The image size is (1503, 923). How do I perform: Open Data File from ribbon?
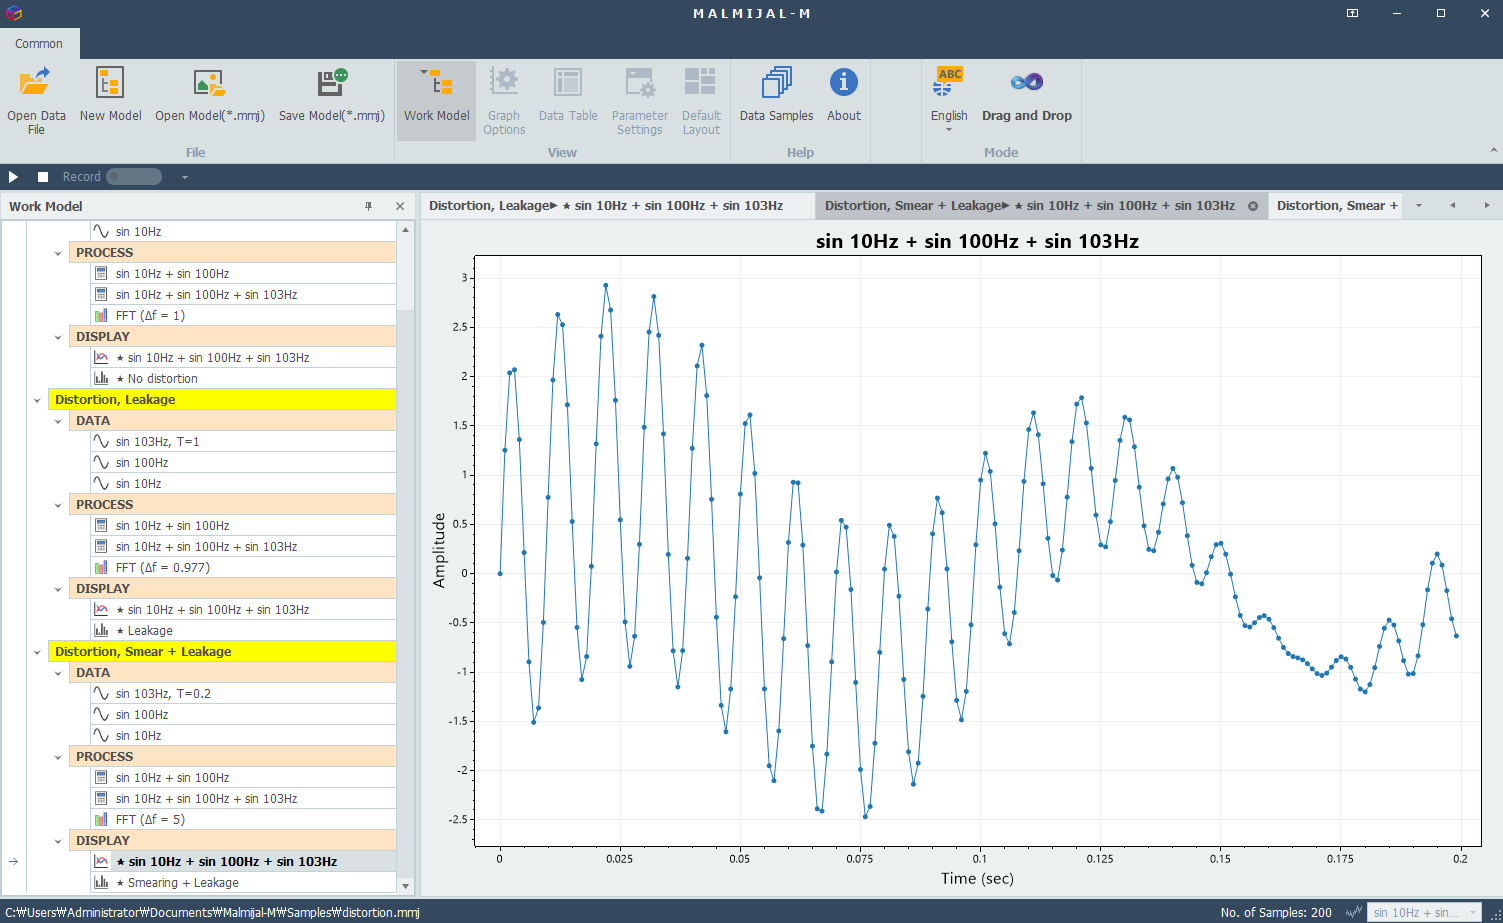tap(36, 100)
